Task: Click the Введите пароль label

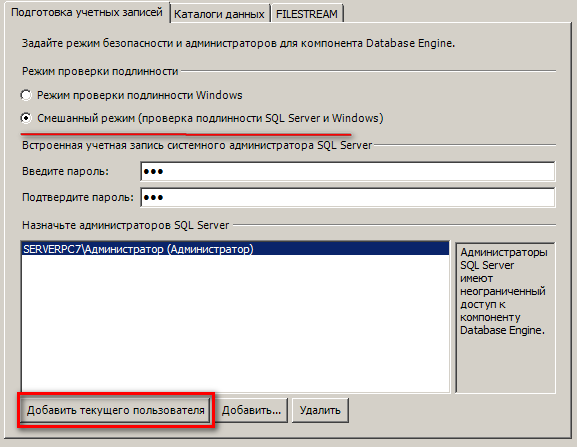Action: (x=66, y=171)
